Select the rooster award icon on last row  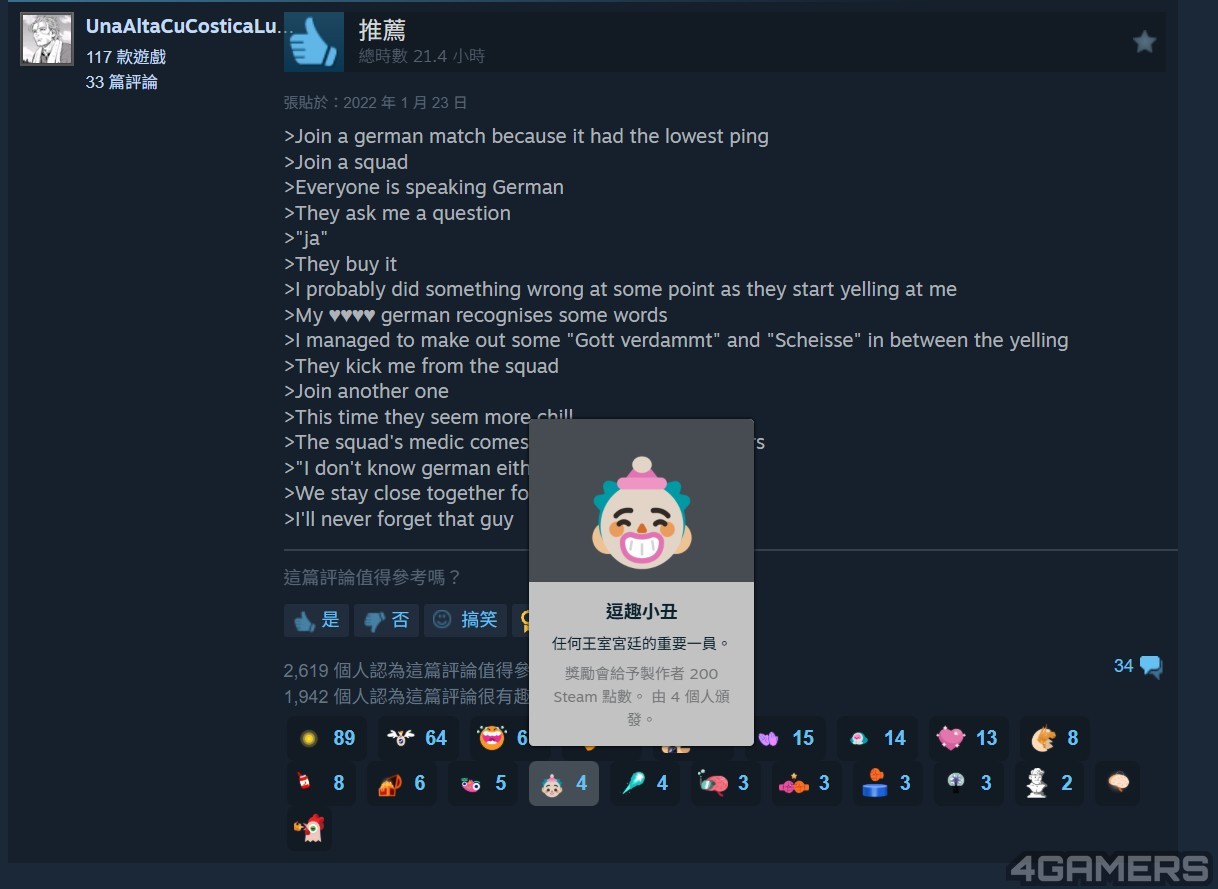coord(309,828)
